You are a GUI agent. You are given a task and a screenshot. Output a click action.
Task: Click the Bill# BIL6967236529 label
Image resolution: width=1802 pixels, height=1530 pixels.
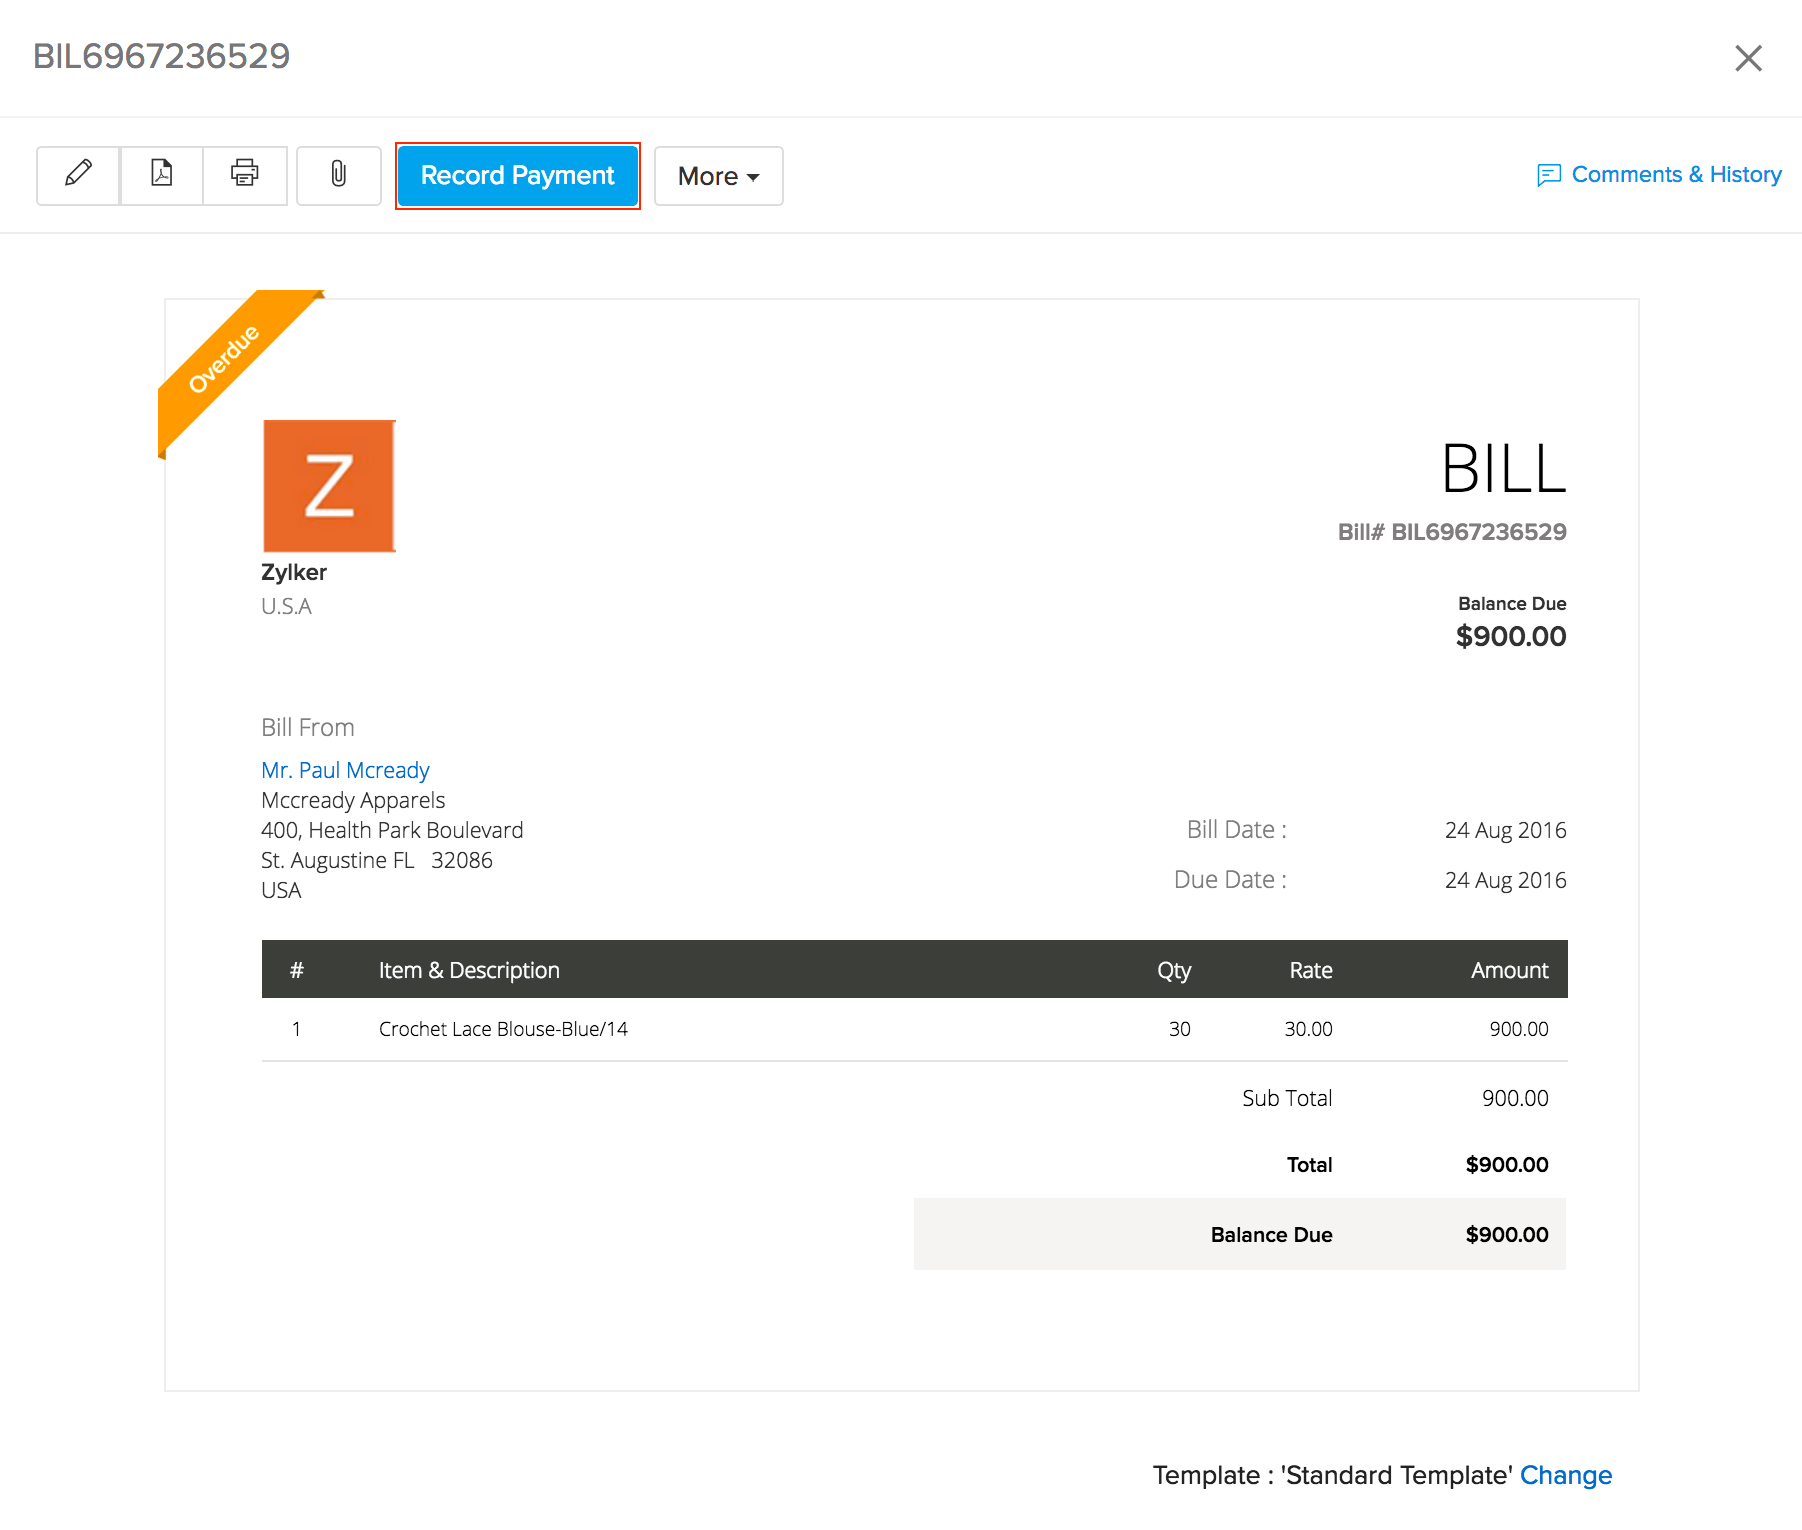tap(1452, 532)
